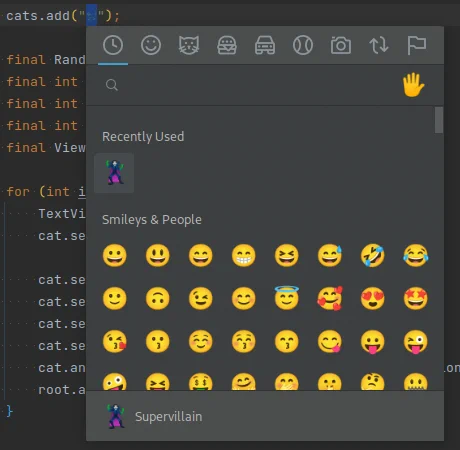Click the emoji list scrollbar thumb

pyautogui.click(x=439, y=120)
